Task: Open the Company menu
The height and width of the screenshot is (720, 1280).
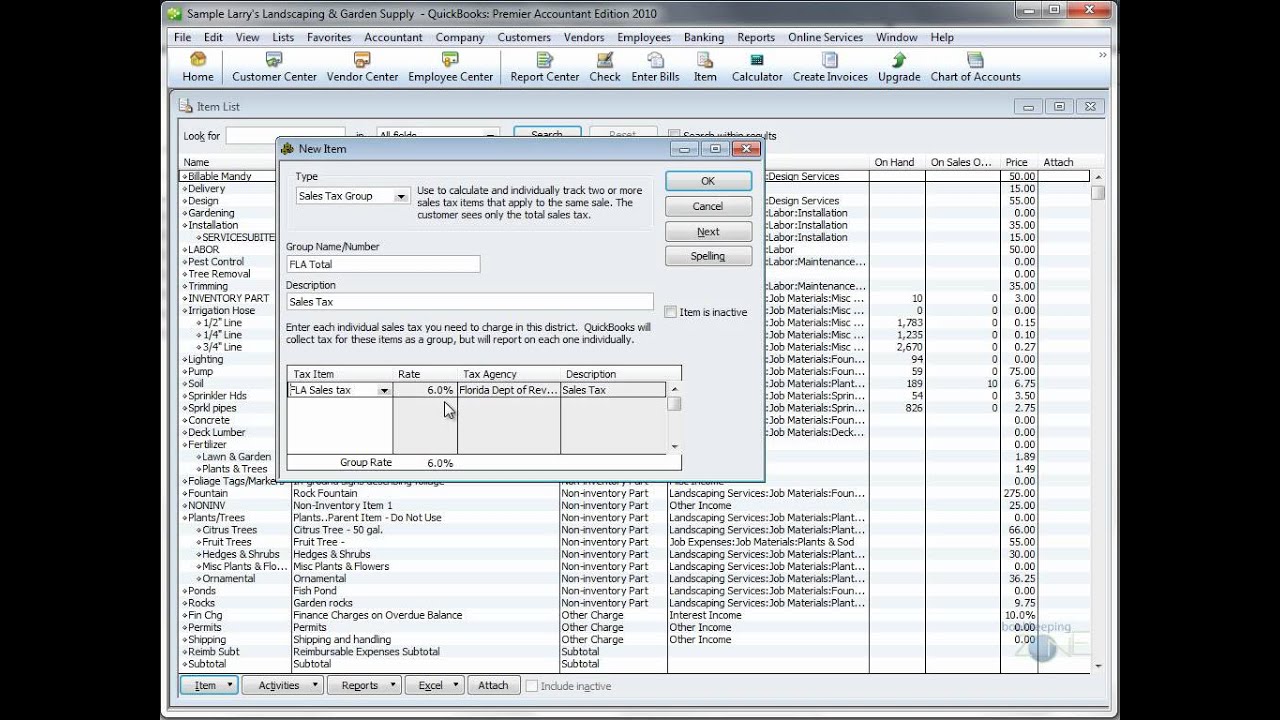Action: 460,37
